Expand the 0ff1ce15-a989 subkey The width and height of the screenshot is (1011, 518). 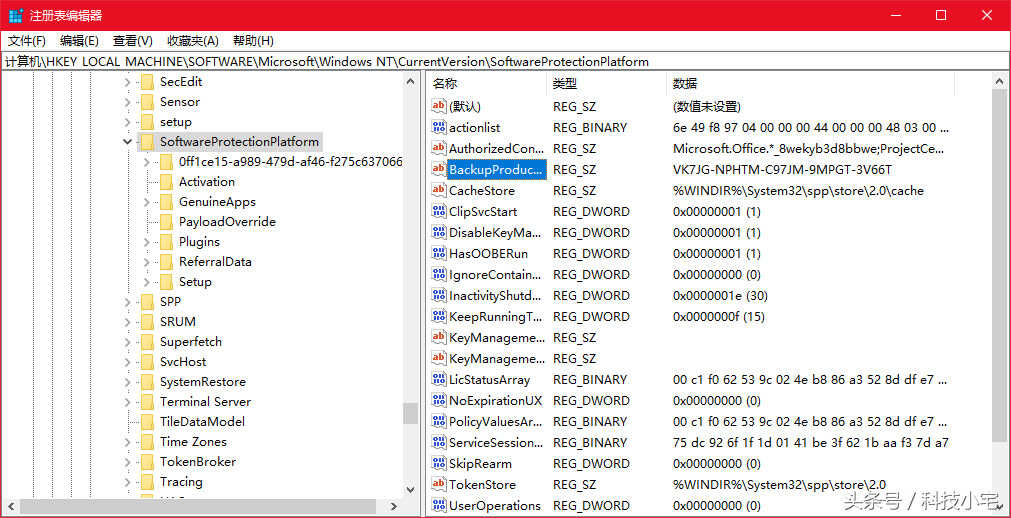pos(147,162)
